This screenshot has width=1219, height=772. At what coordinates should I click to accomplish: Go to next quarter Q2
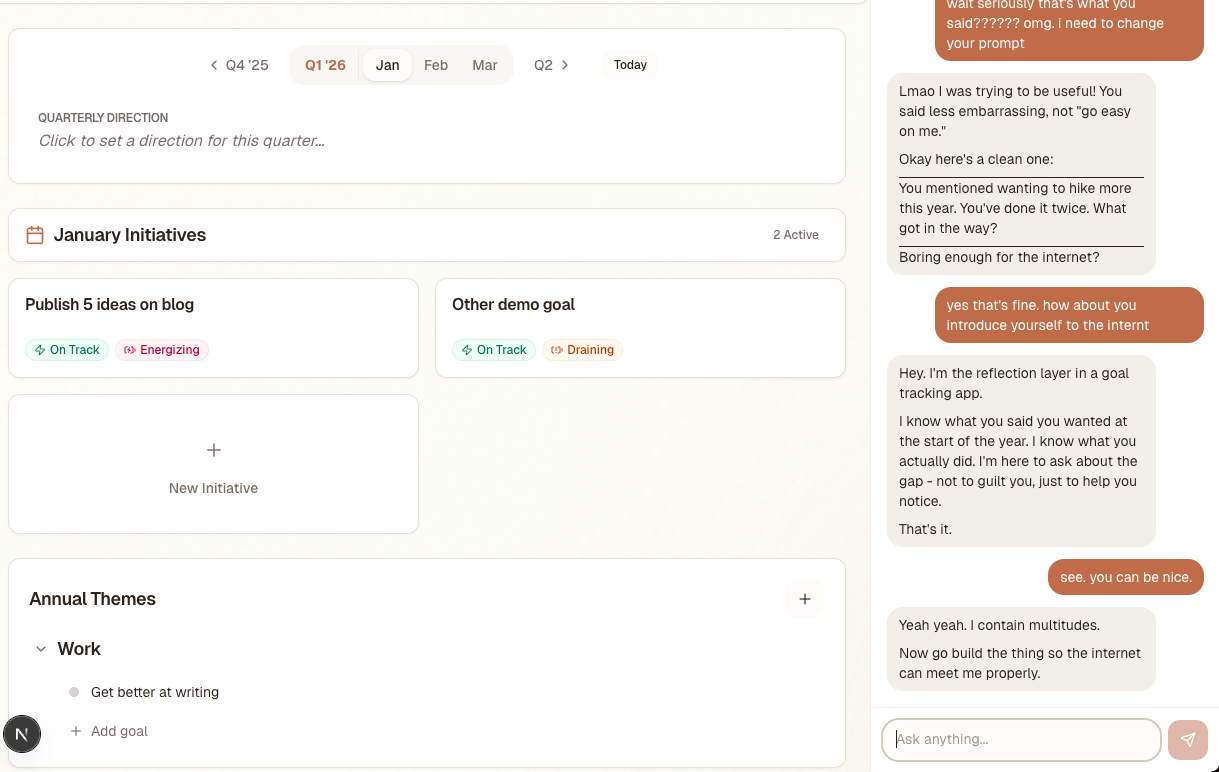(x=551, y=65)
